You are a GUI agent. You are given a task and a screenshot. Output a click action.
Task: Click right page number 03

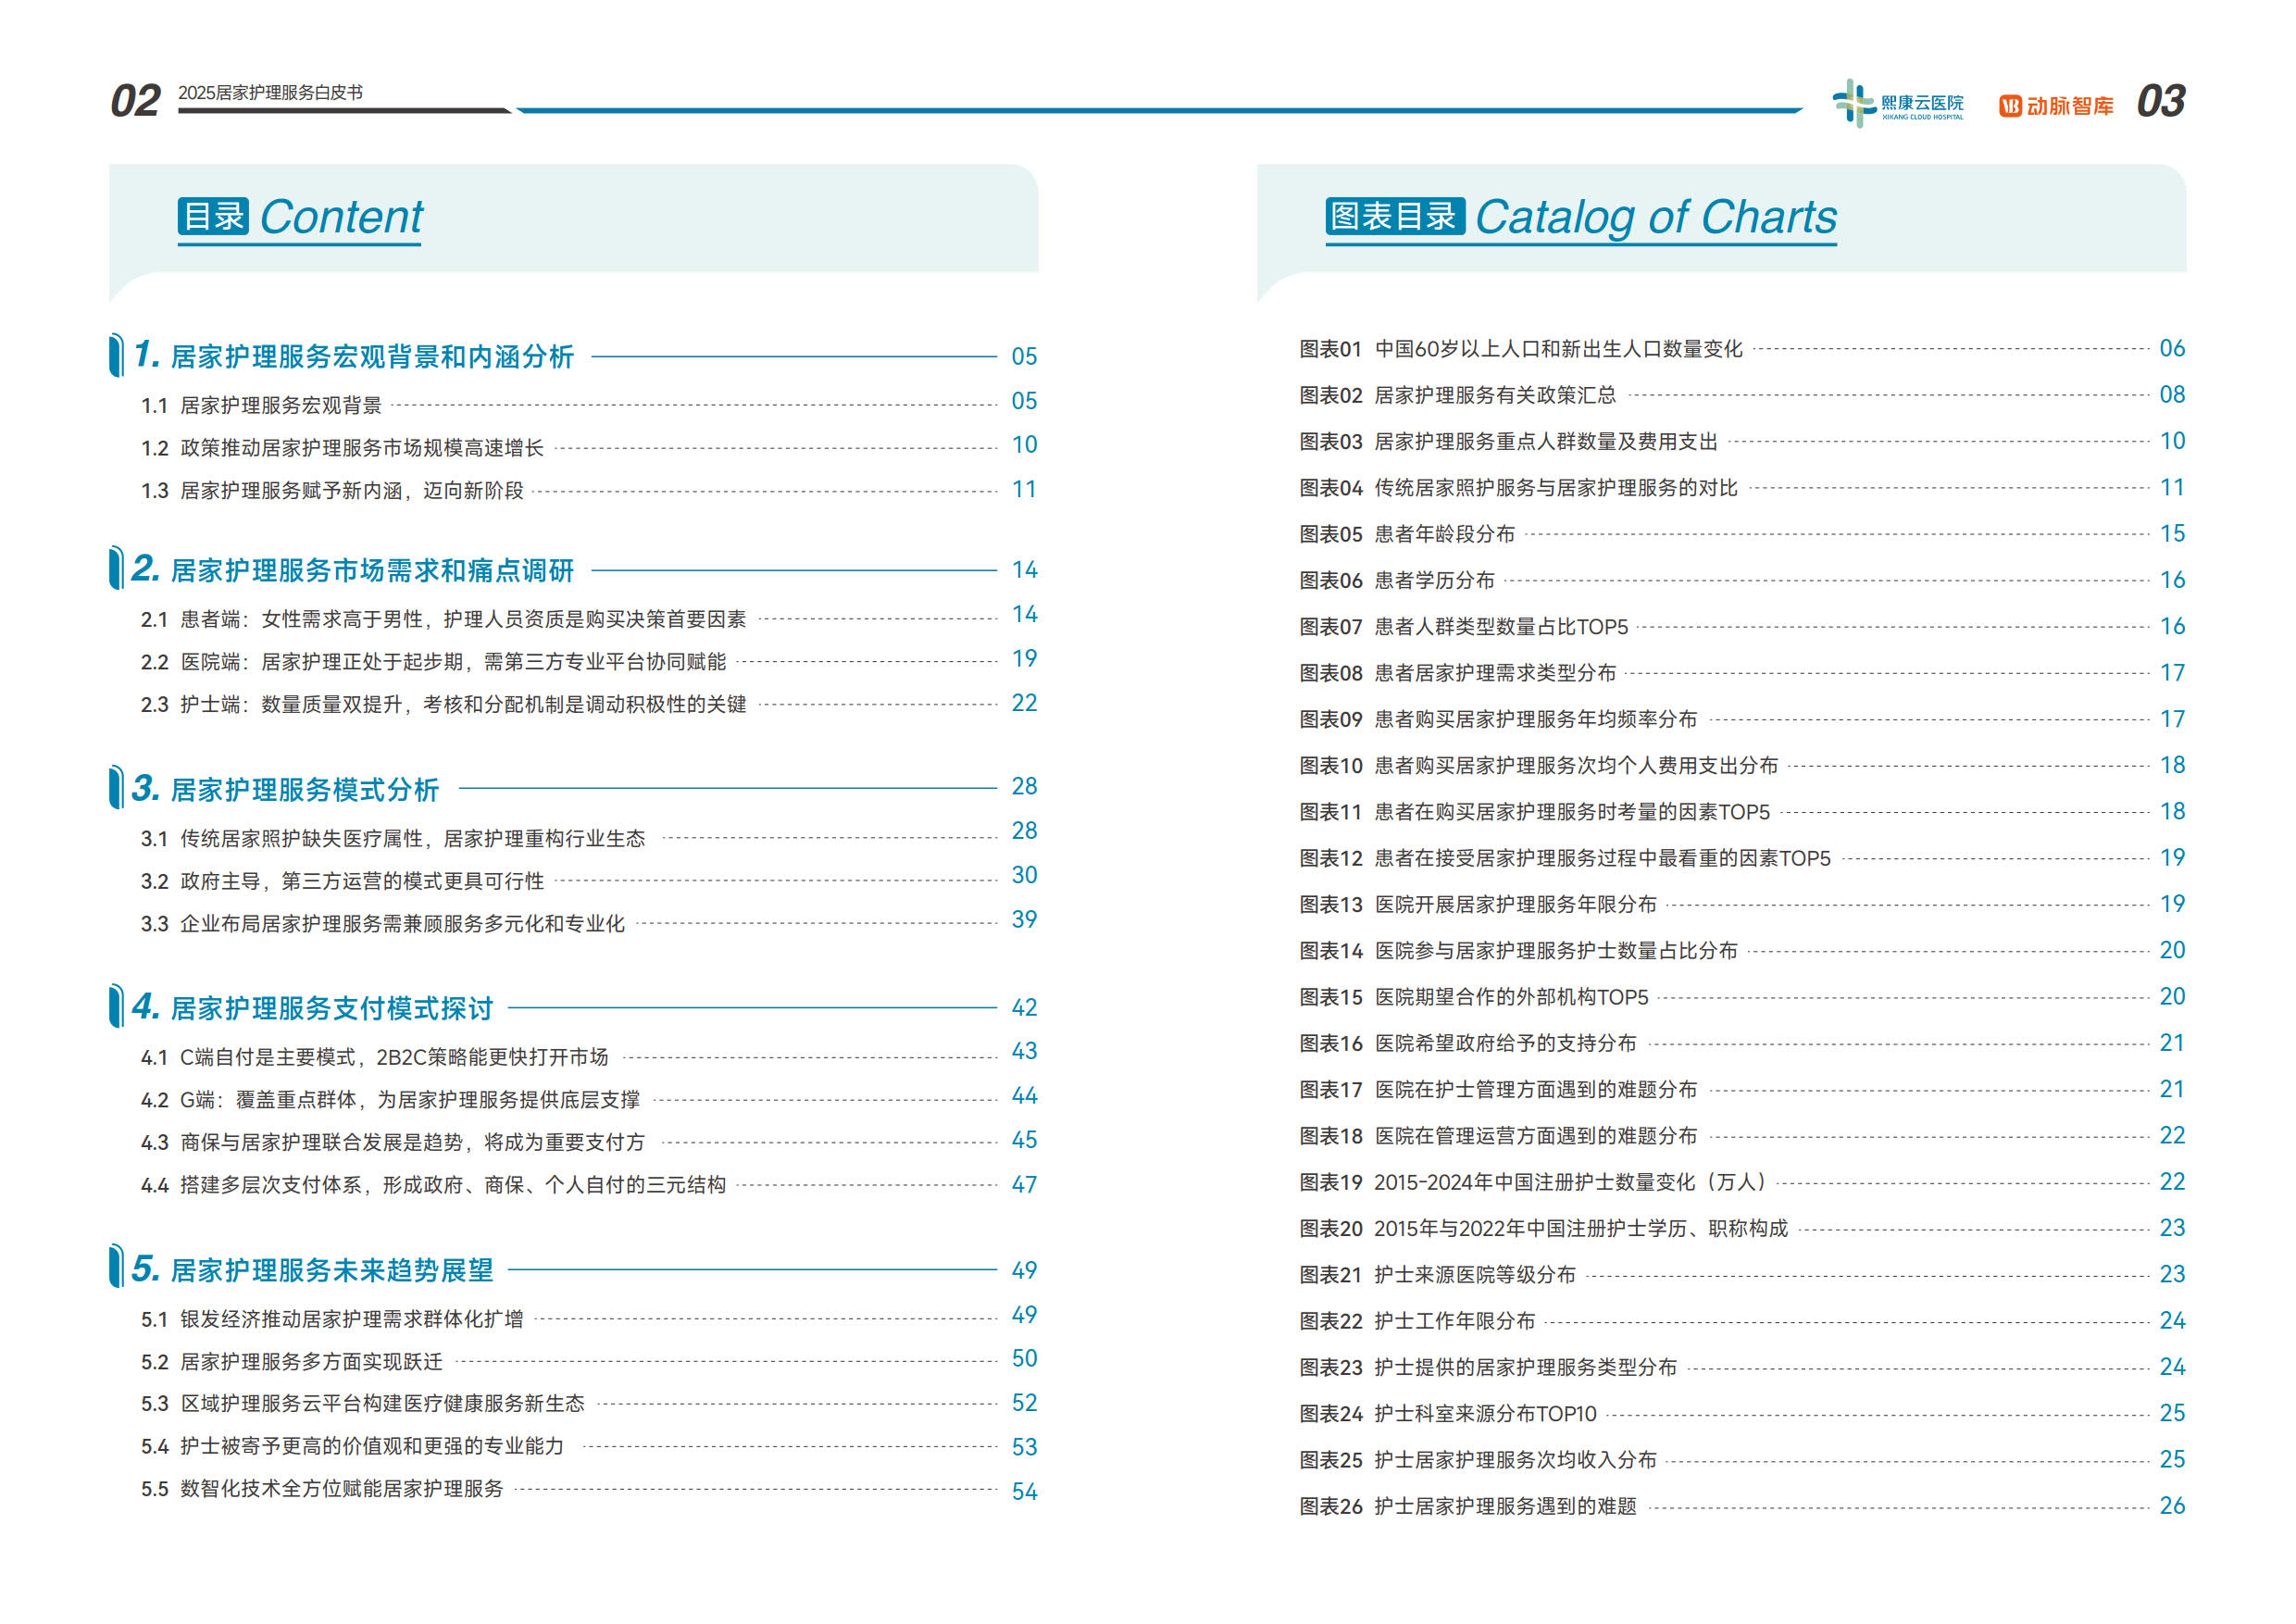click(x=2160, y=101)
